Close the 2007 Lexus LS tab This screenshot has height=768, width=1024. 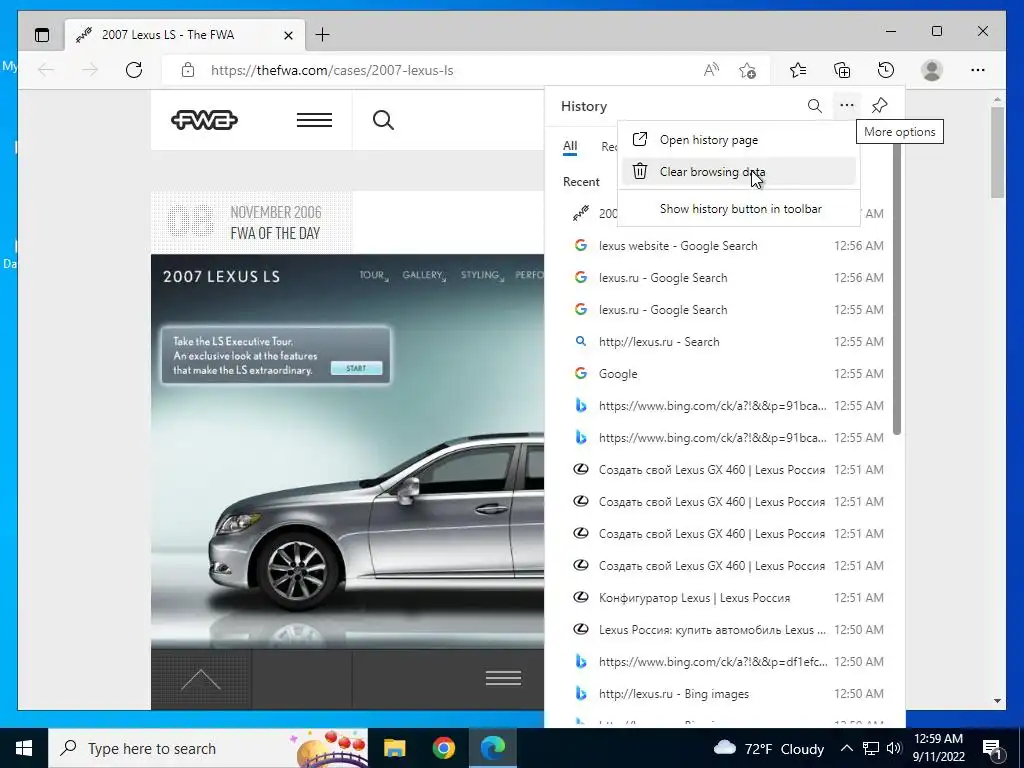pos(288,35)
